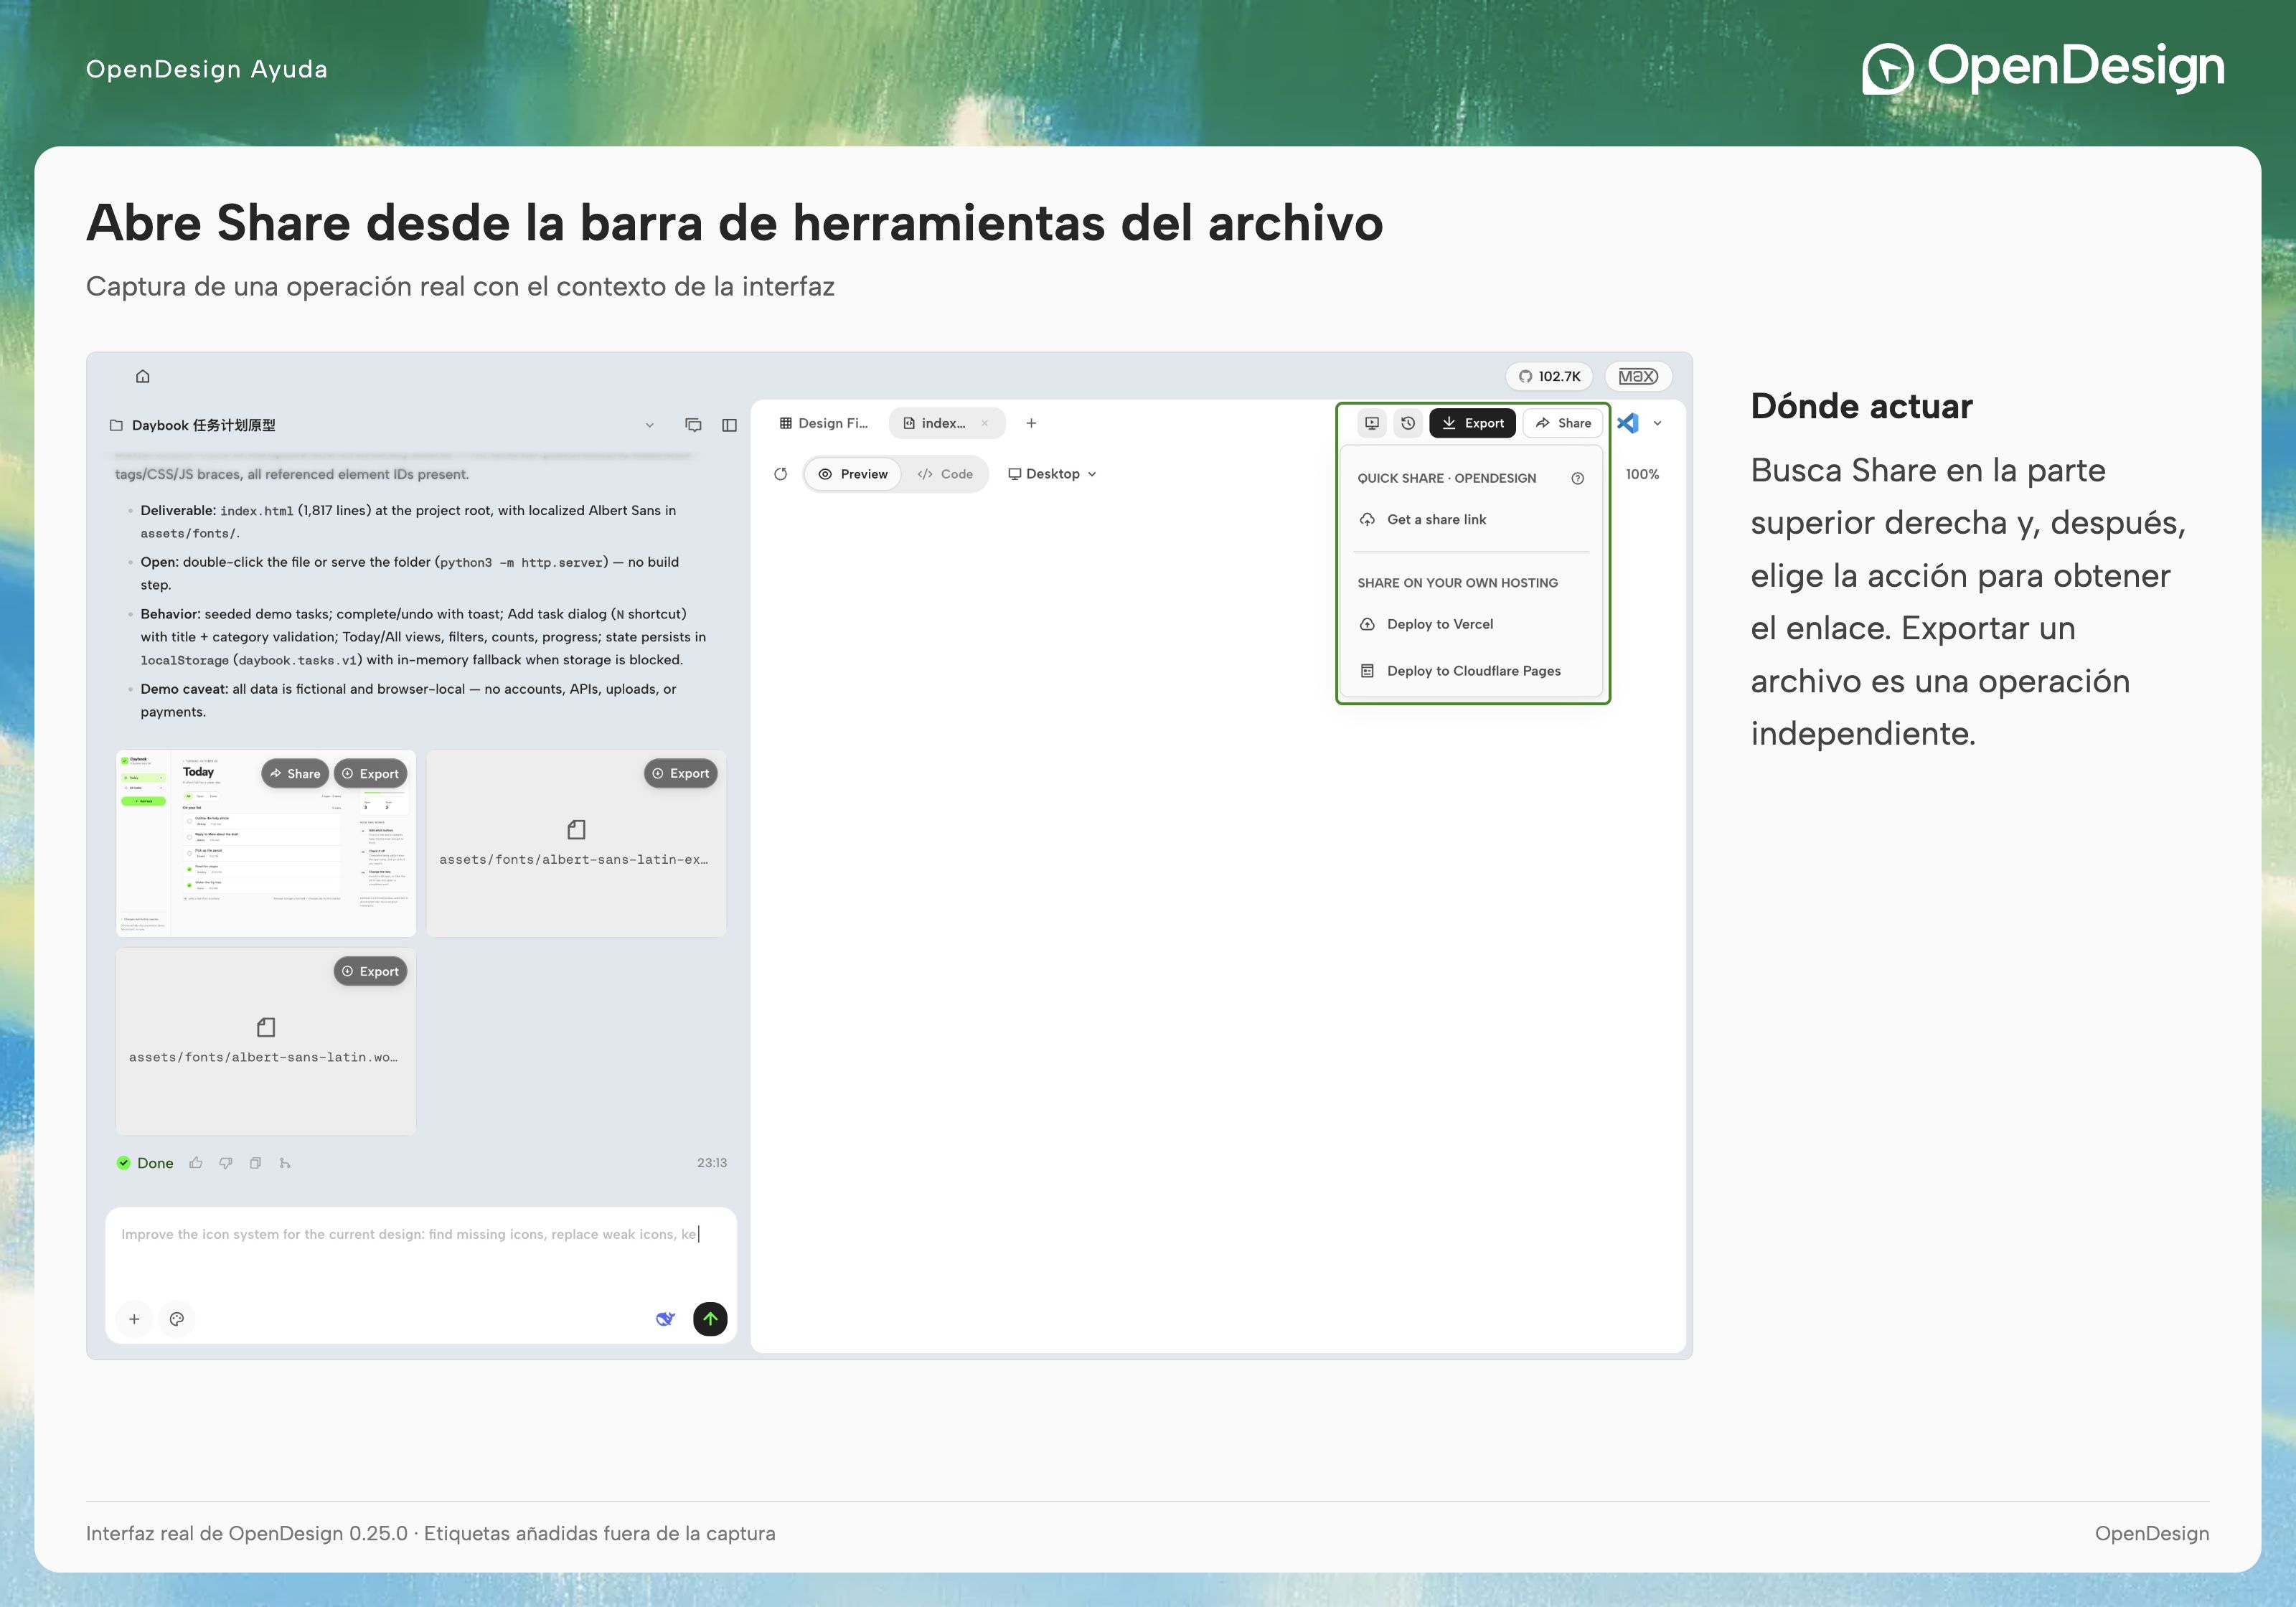Click the 100% zoom level
Viewport: 2296px width, 1607px height.
click(x=1642, y=474)
